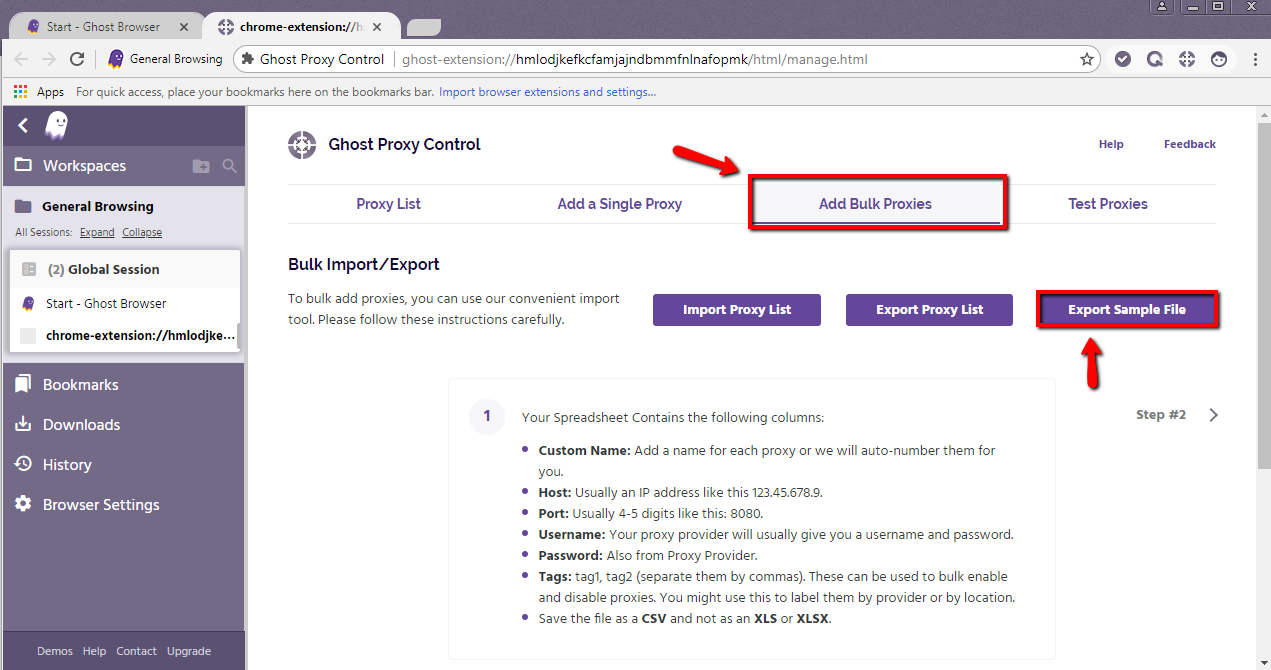Click the Ghost Browser ghost logo in sidebar
Screen dimensions: 1271x670
tap(57, 126)
